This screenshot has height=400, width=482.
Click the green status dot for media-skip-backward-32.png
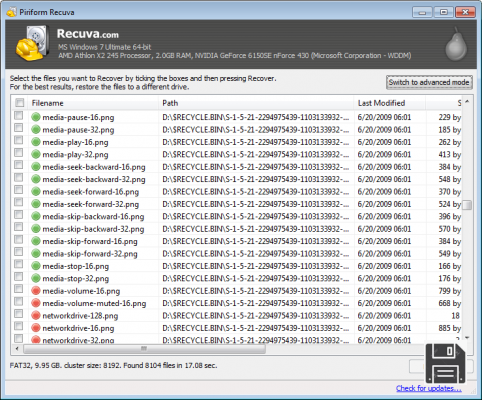tap(36, 229)
